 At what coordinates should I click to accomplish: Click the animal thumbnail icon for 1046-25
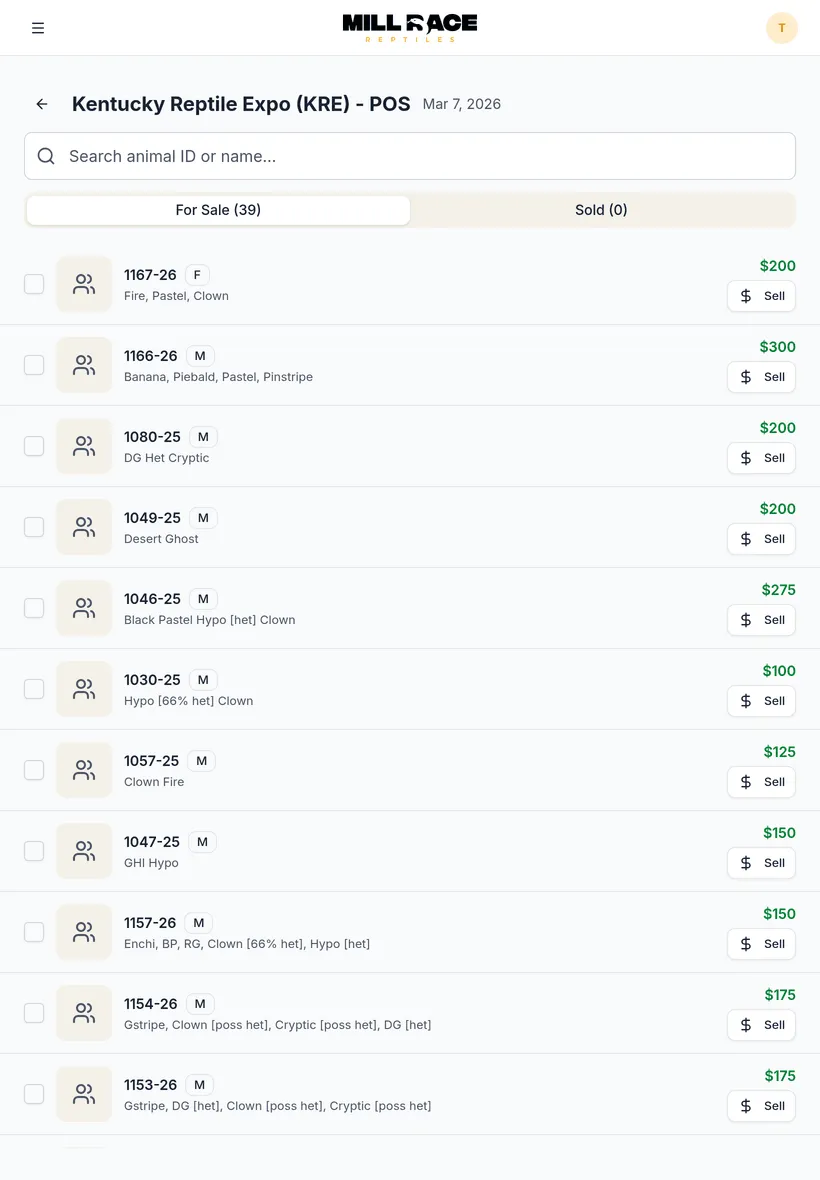84,608
